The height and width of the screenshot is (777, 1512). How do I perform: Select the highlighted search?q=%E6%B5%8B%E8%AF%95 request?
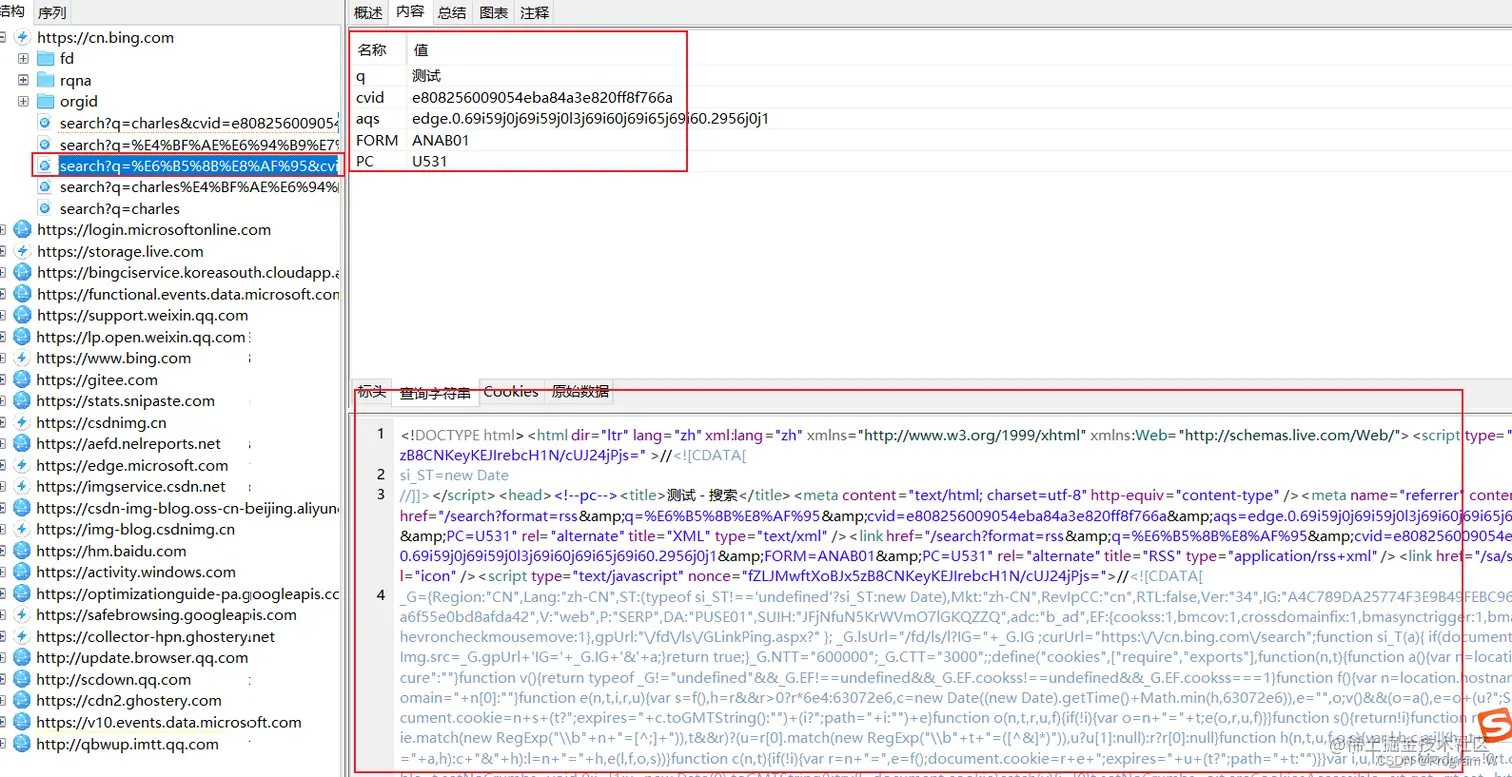coord(198,165)
